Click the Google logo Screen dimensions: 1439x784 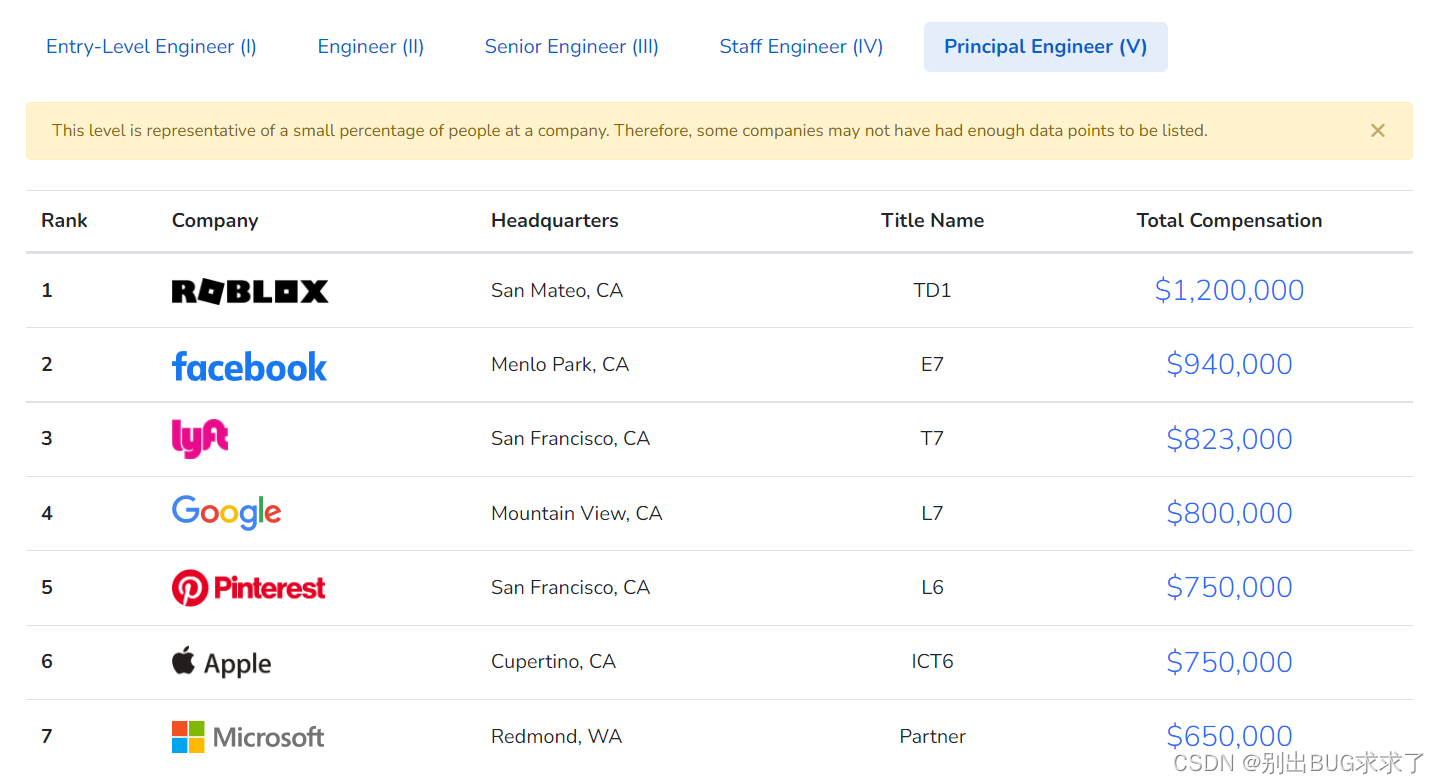(x=227, y=513)
